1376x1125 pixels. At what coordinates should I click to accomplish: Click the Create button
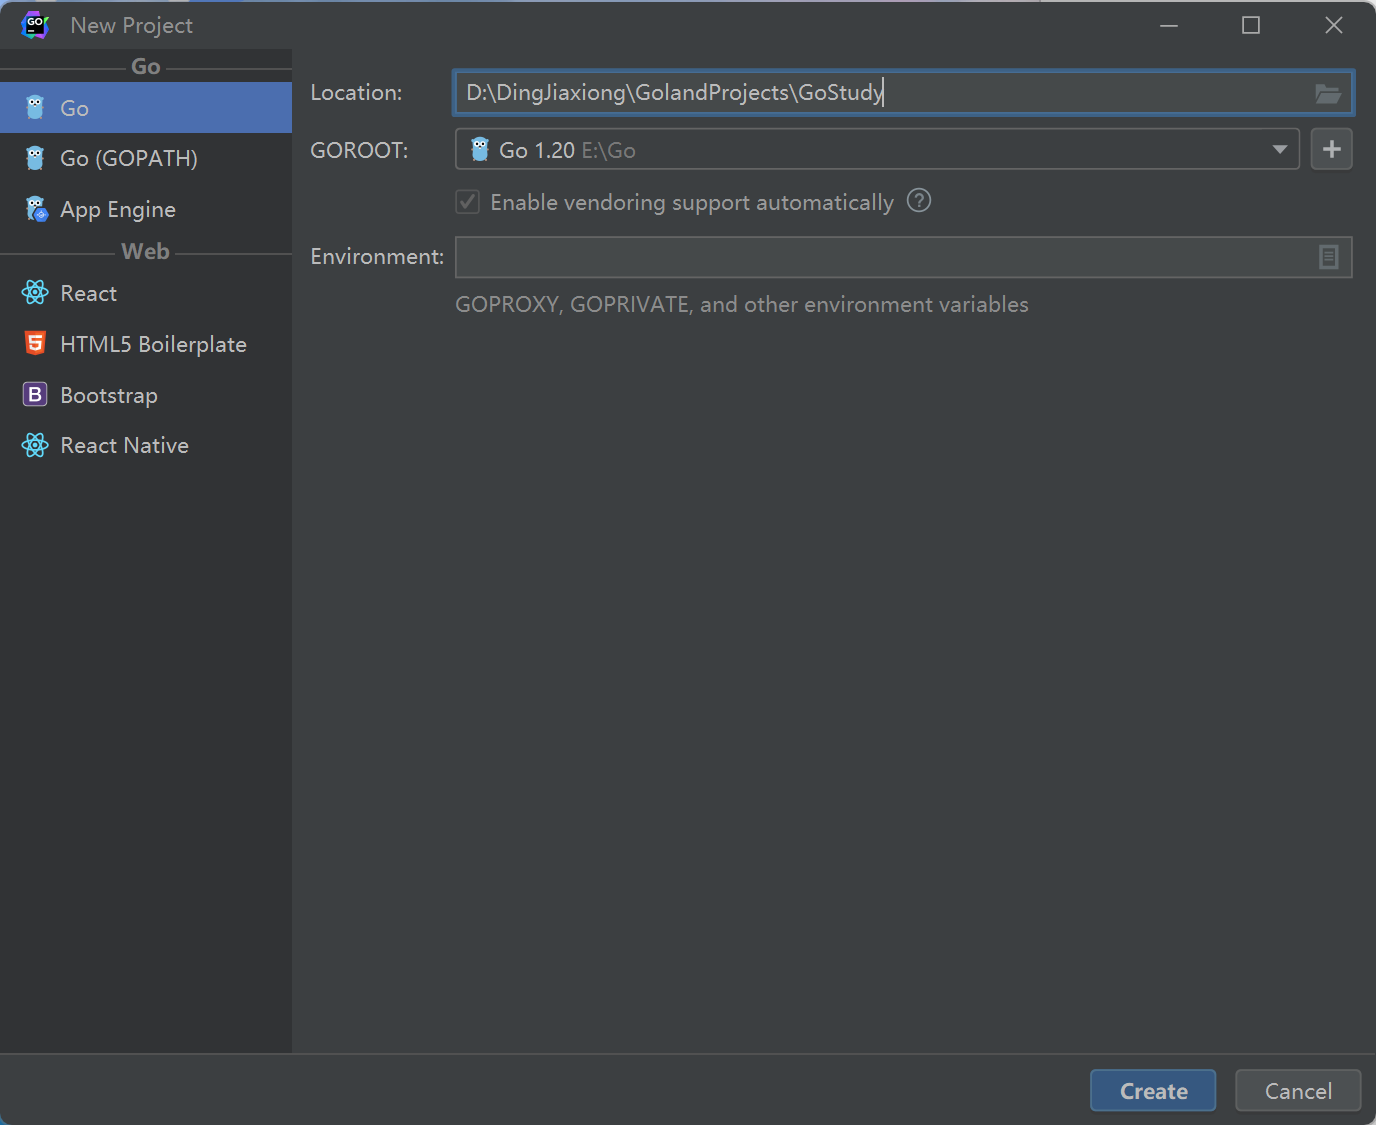click(1153, 1091)
